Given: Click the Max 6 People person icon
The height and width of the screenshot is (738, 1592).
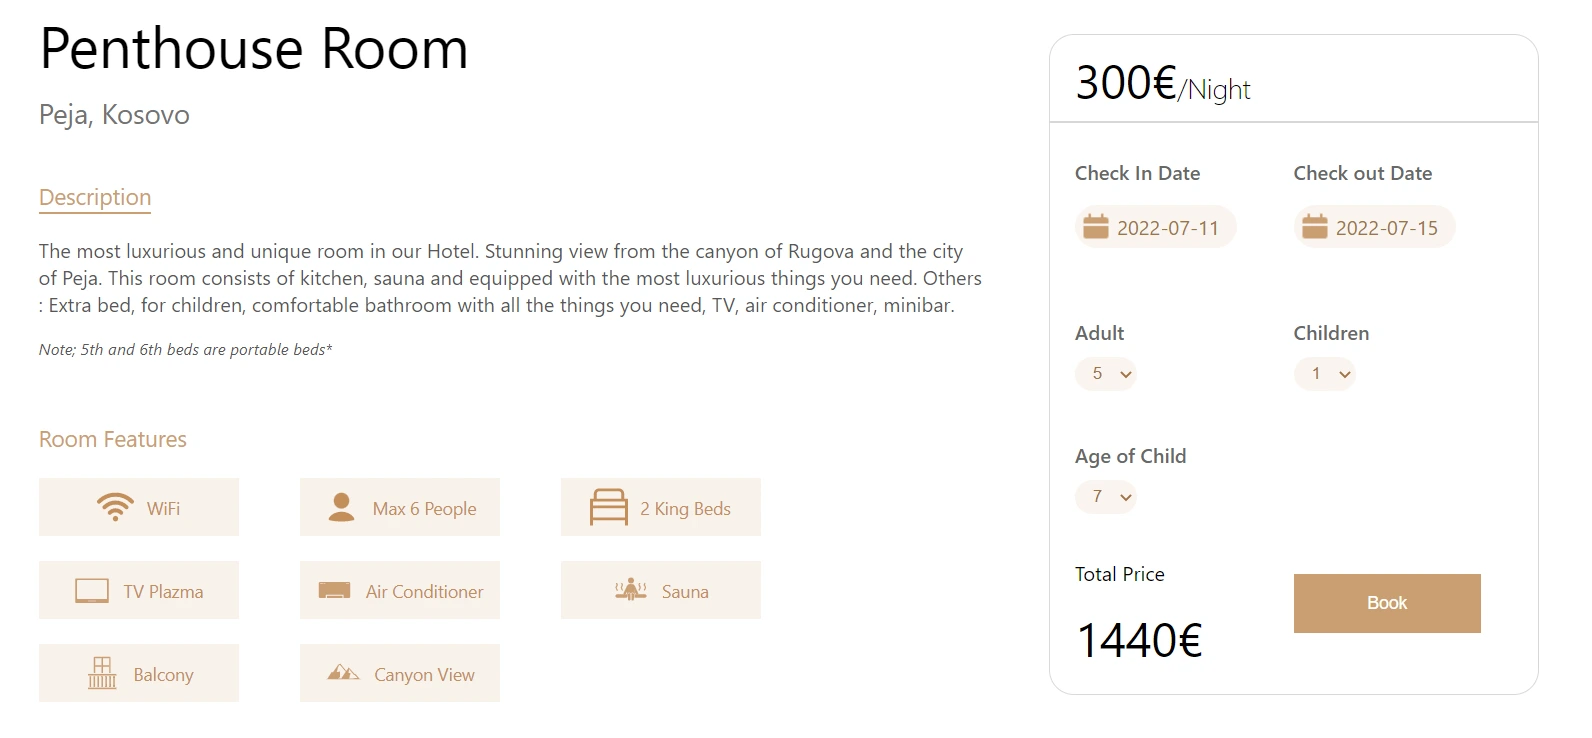Looking at the screenshot, I should click(341, 507).
